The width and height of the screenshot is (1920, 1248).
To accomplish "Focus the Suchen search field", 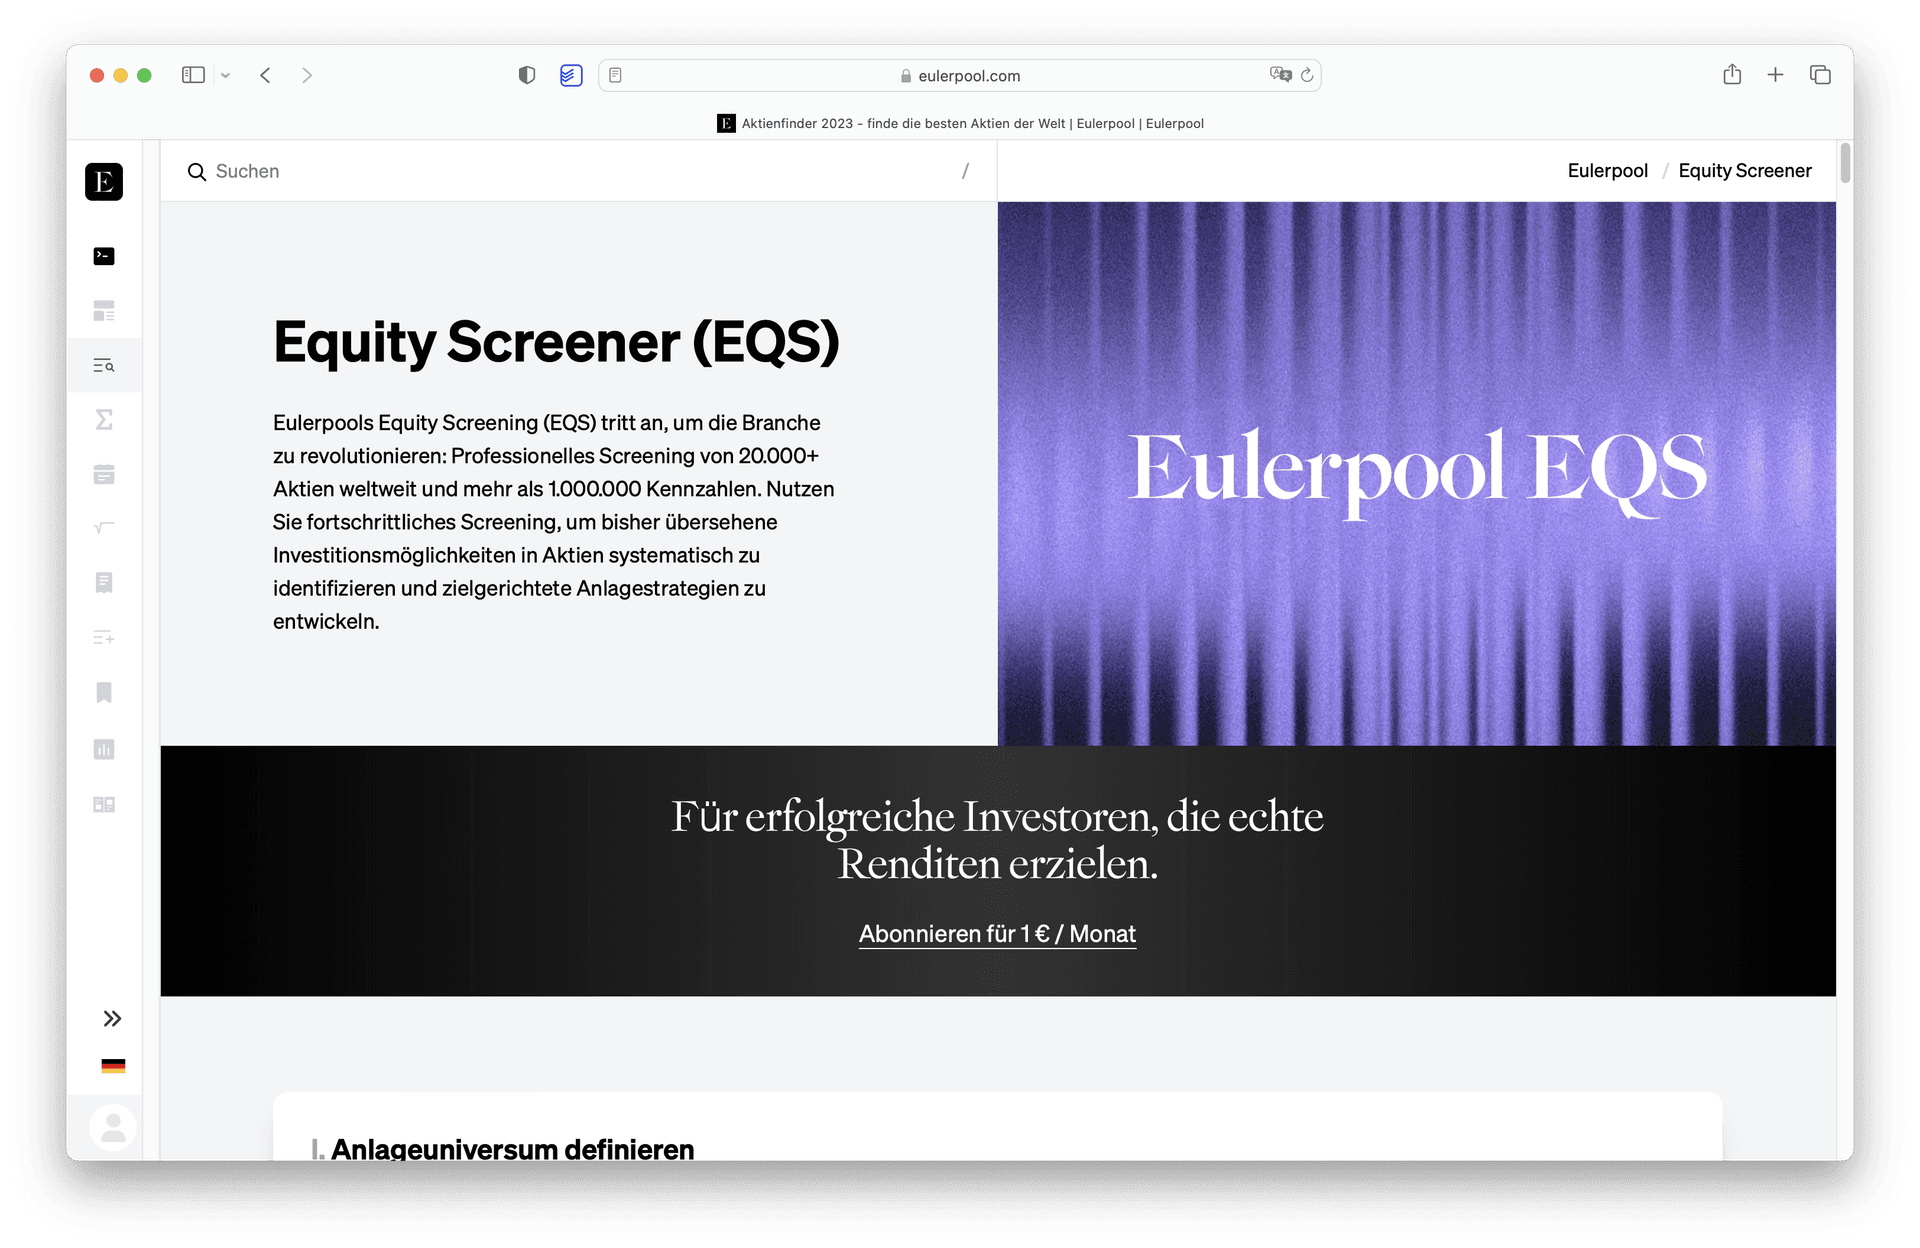I will click(x=579, y=171).
